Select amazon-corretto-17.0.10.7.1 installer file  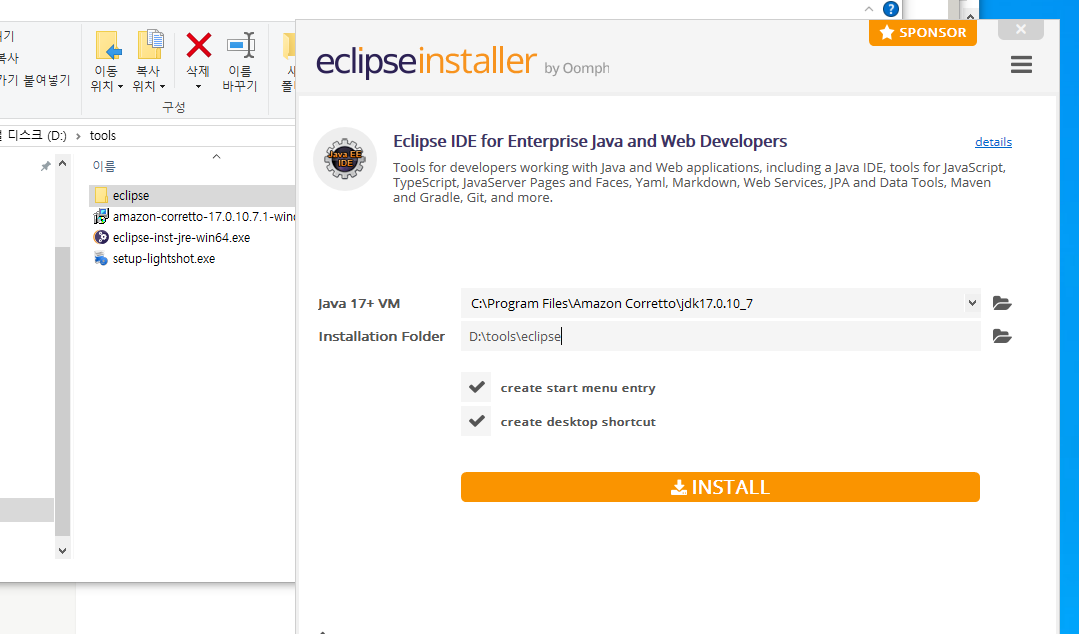[x=192, y=217]
